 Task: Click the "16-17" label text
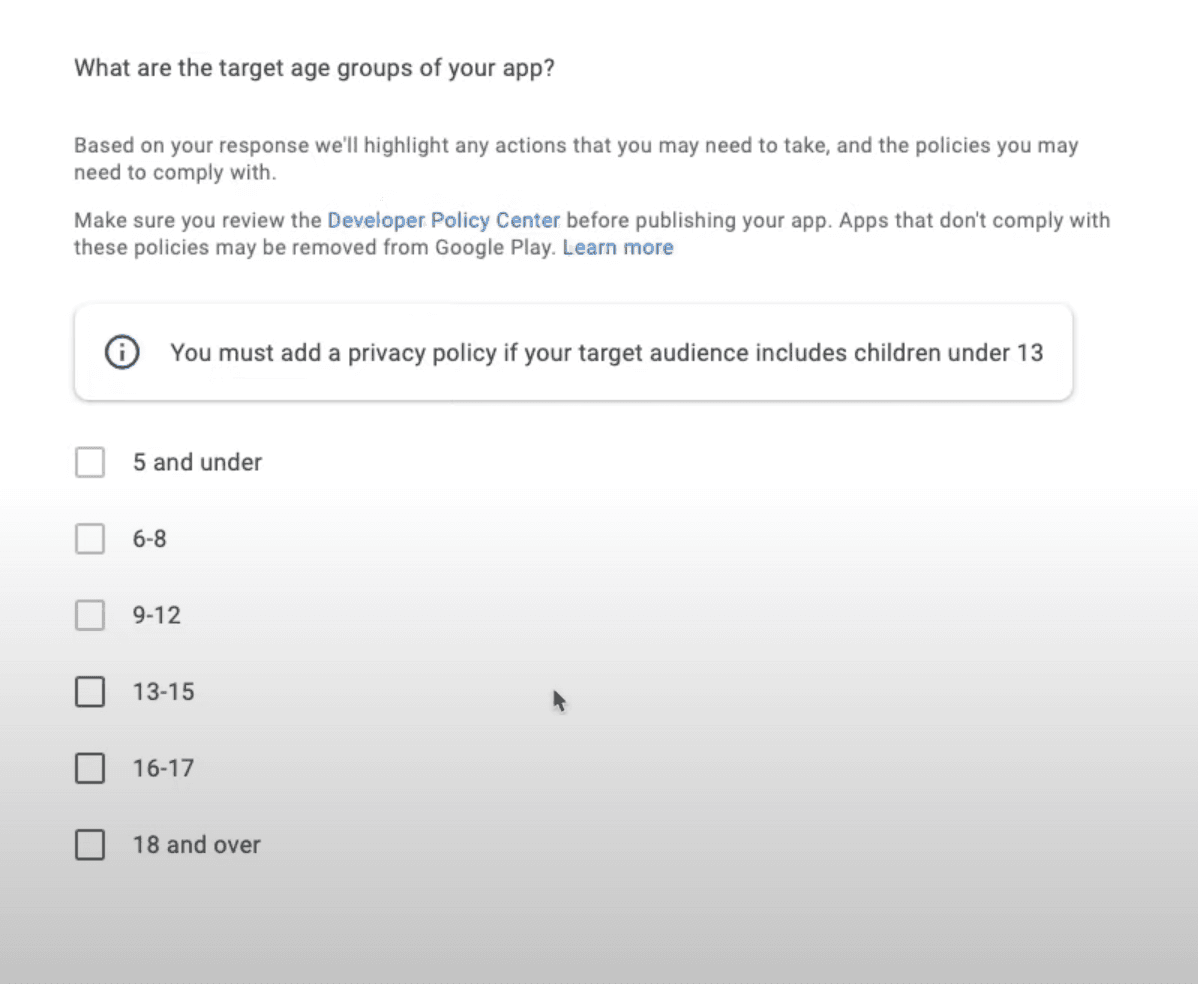(x=163, y=768)
